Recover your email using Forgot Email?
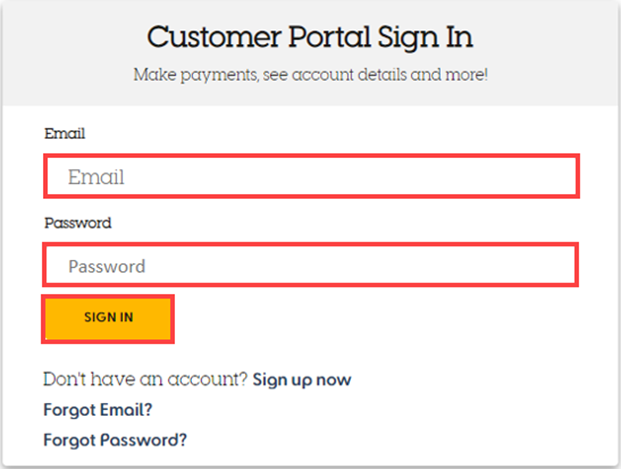Image resolution: width=621 pixels, height=469 pixels. click(x=98, y=410)
